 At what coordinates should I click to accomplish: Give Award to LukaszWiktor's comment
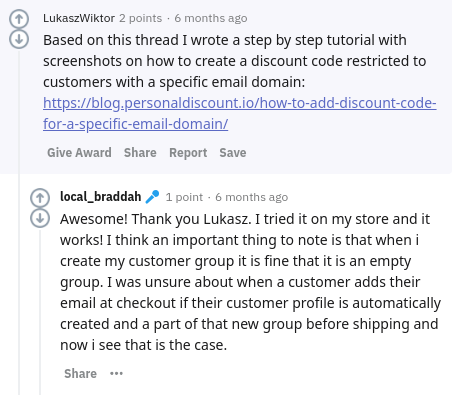[x=79, y=153]
